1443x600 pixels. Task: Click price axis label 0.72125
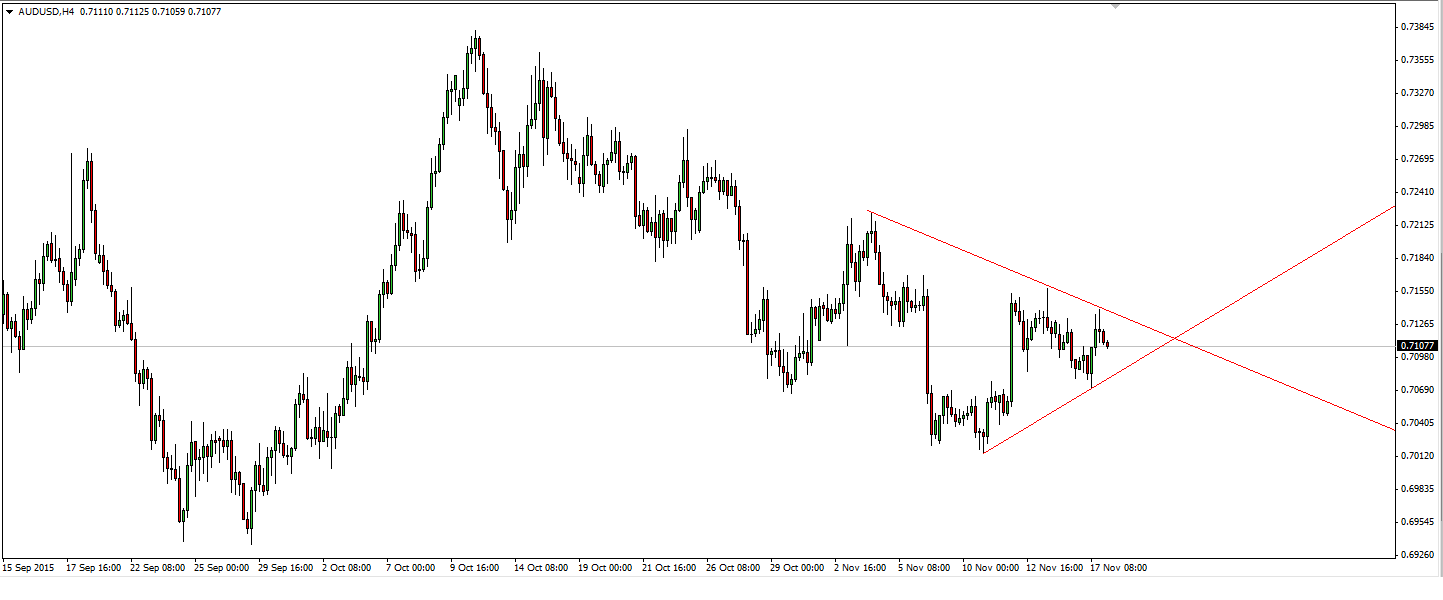click(x=1418, y=224)
